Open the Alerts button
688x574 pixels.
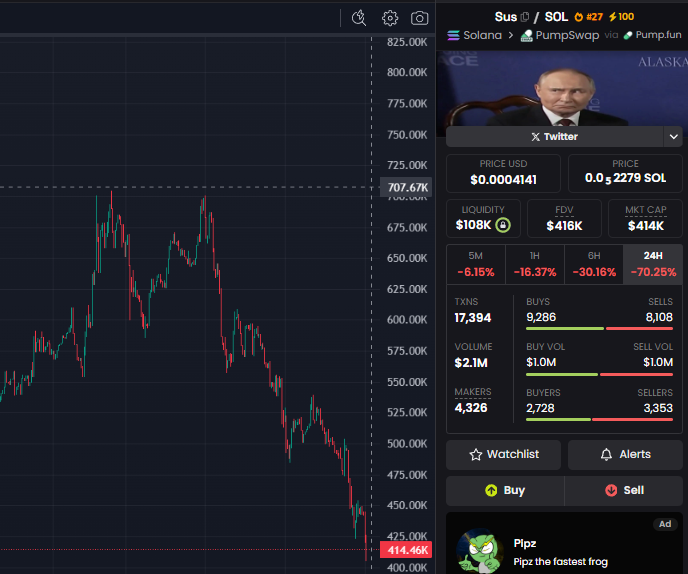625,455
